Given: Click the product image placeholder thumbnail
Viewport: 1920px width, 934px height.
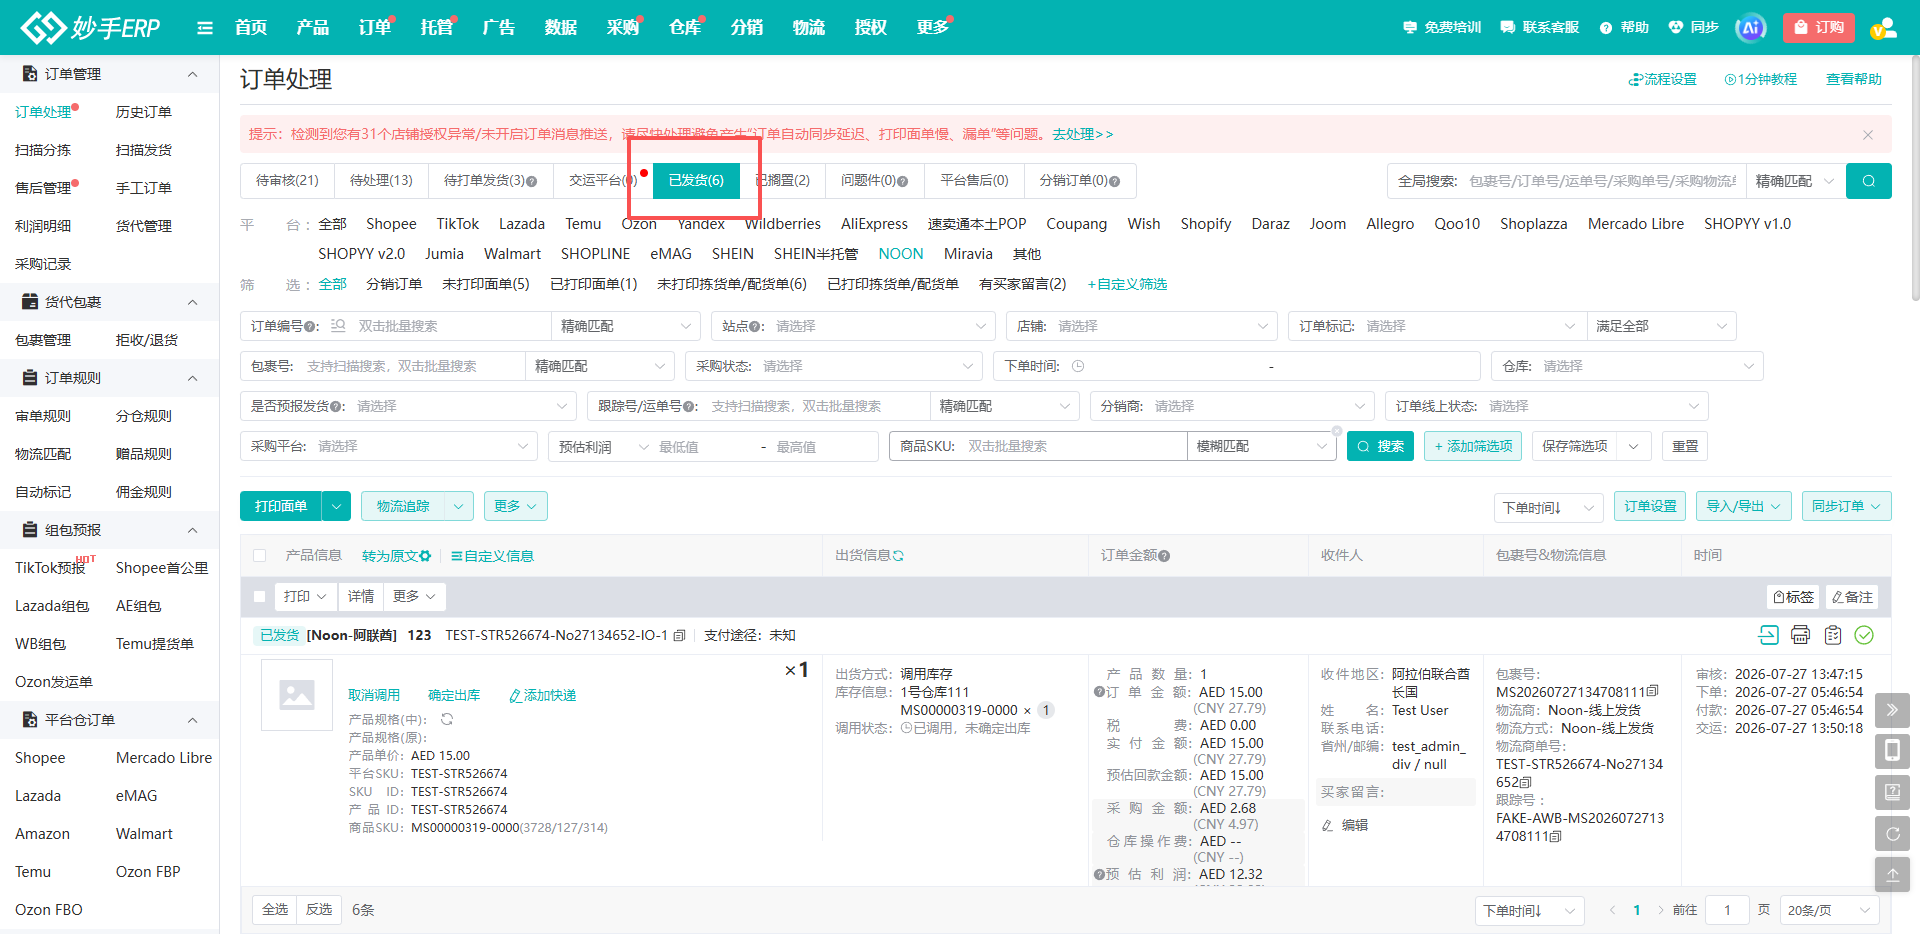Looking at the screenshot, I should (x=297, y=695).
